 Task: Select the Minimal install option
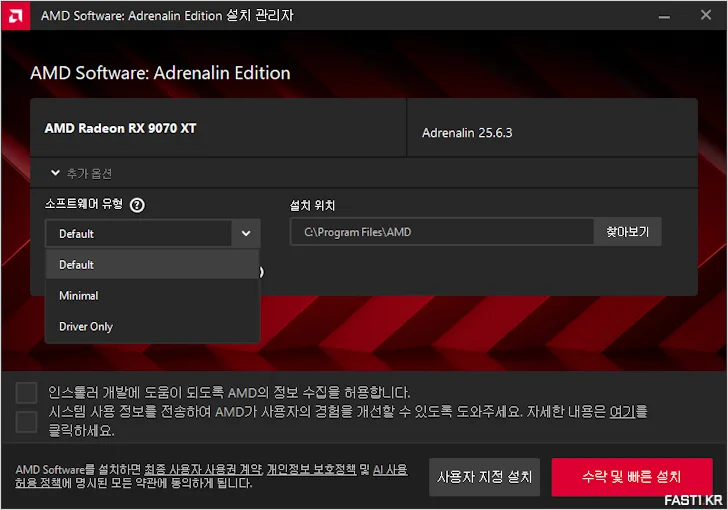tap(152, 295)
